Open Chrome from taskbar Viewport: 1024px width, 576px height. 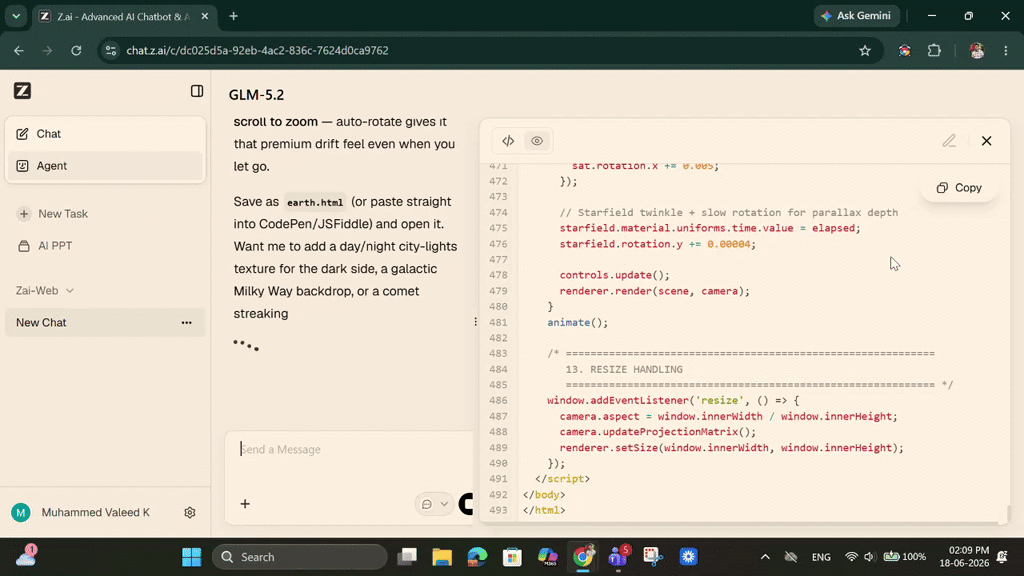(x=583, y=557)
